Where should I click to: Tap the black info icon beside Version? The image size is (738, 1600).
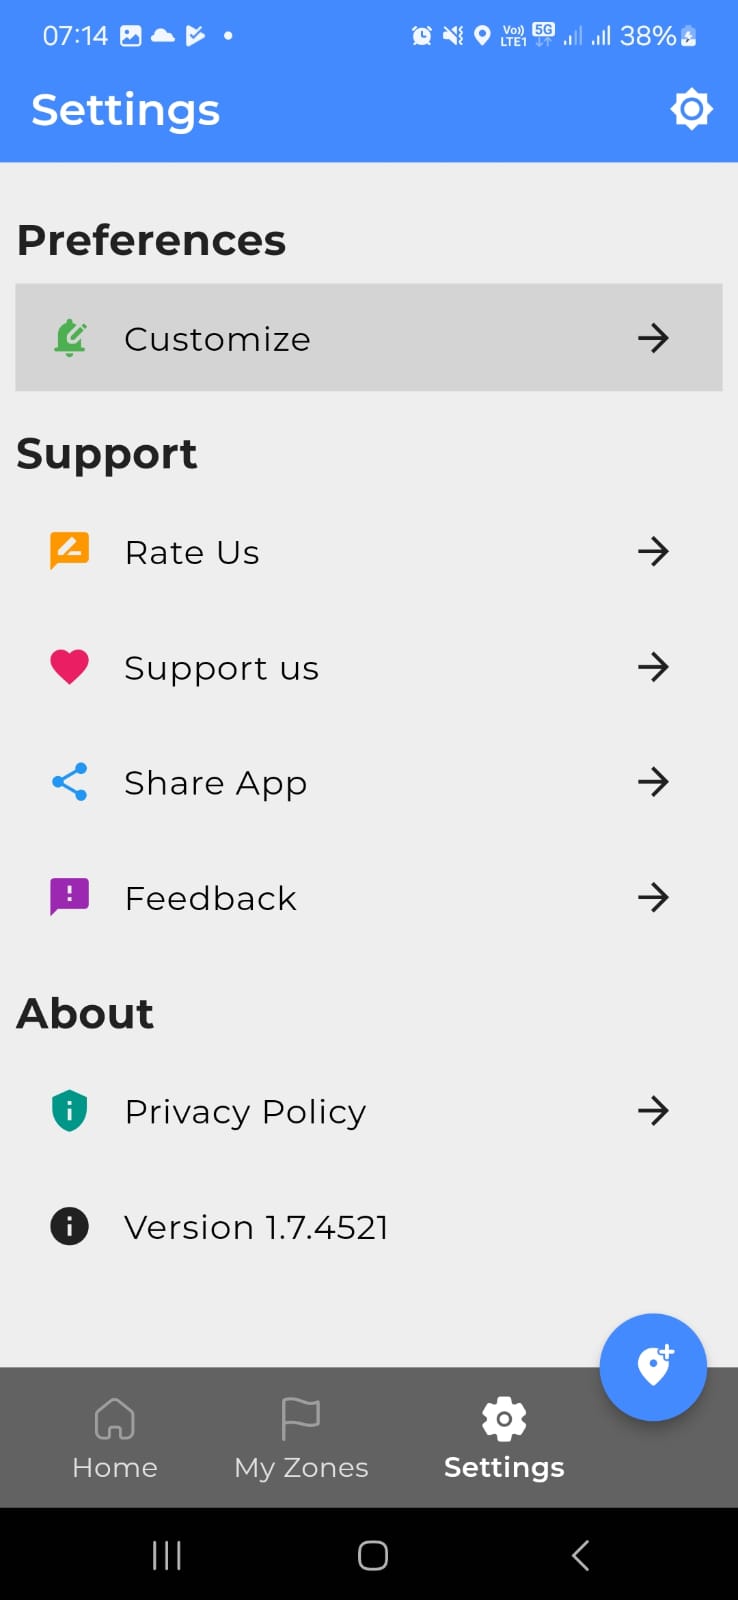coord(70,1226)
